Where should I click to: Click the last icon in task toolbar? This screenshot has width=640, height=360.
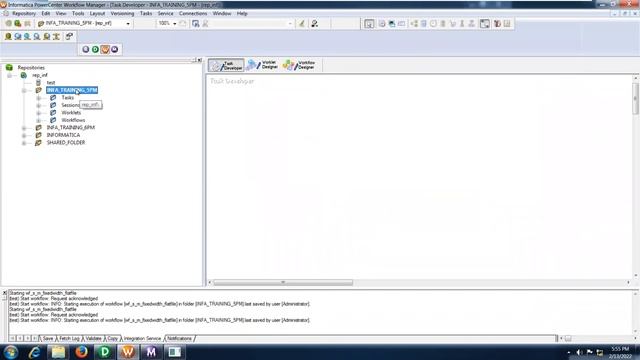pos(507,24)
